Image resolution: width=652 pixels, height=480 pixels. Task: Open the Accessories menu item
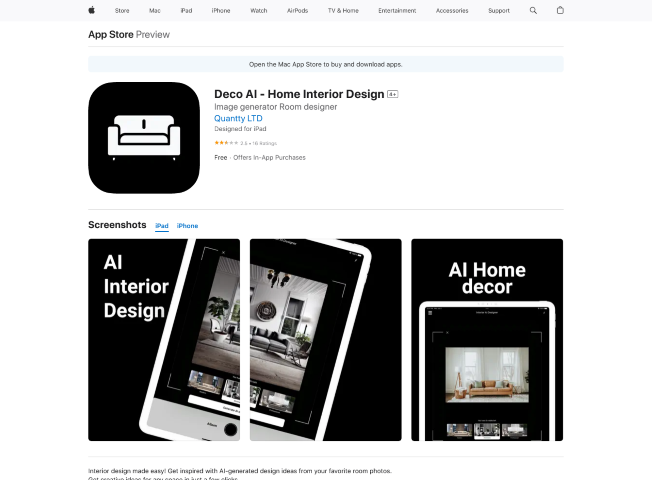[452, 11]
